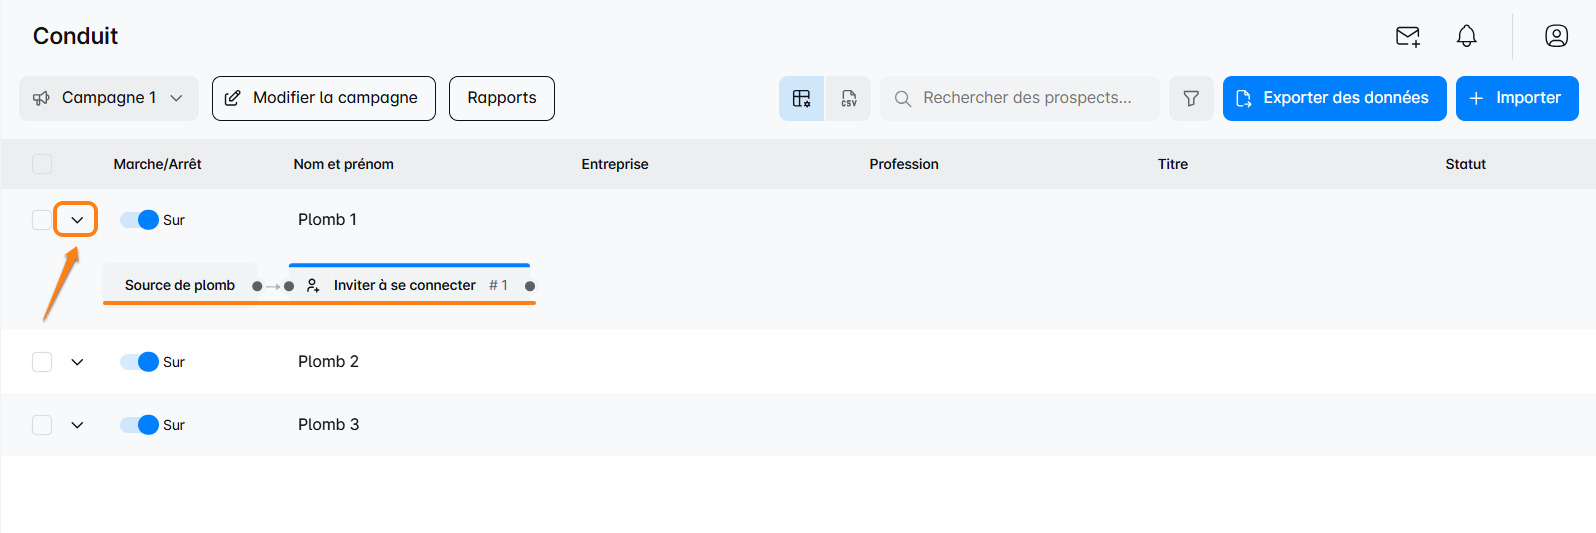Screen dimensions: 1596x533
Task: Tick the select-all header checkbox
Action: tap(42, 164)
